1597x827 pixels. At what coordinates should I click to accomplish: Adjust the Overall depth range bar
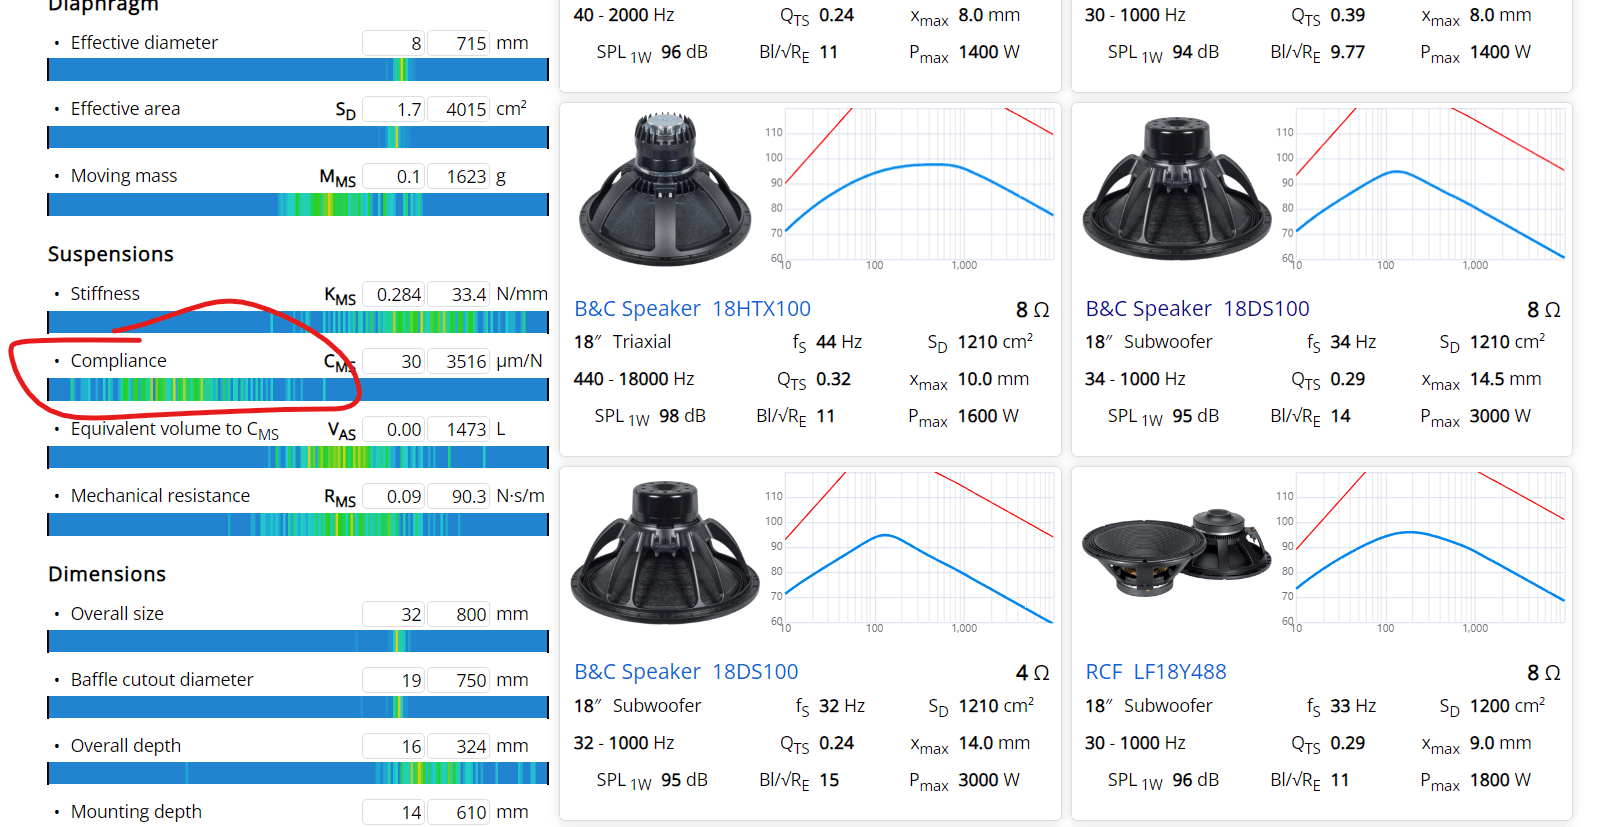pos(298,773)
